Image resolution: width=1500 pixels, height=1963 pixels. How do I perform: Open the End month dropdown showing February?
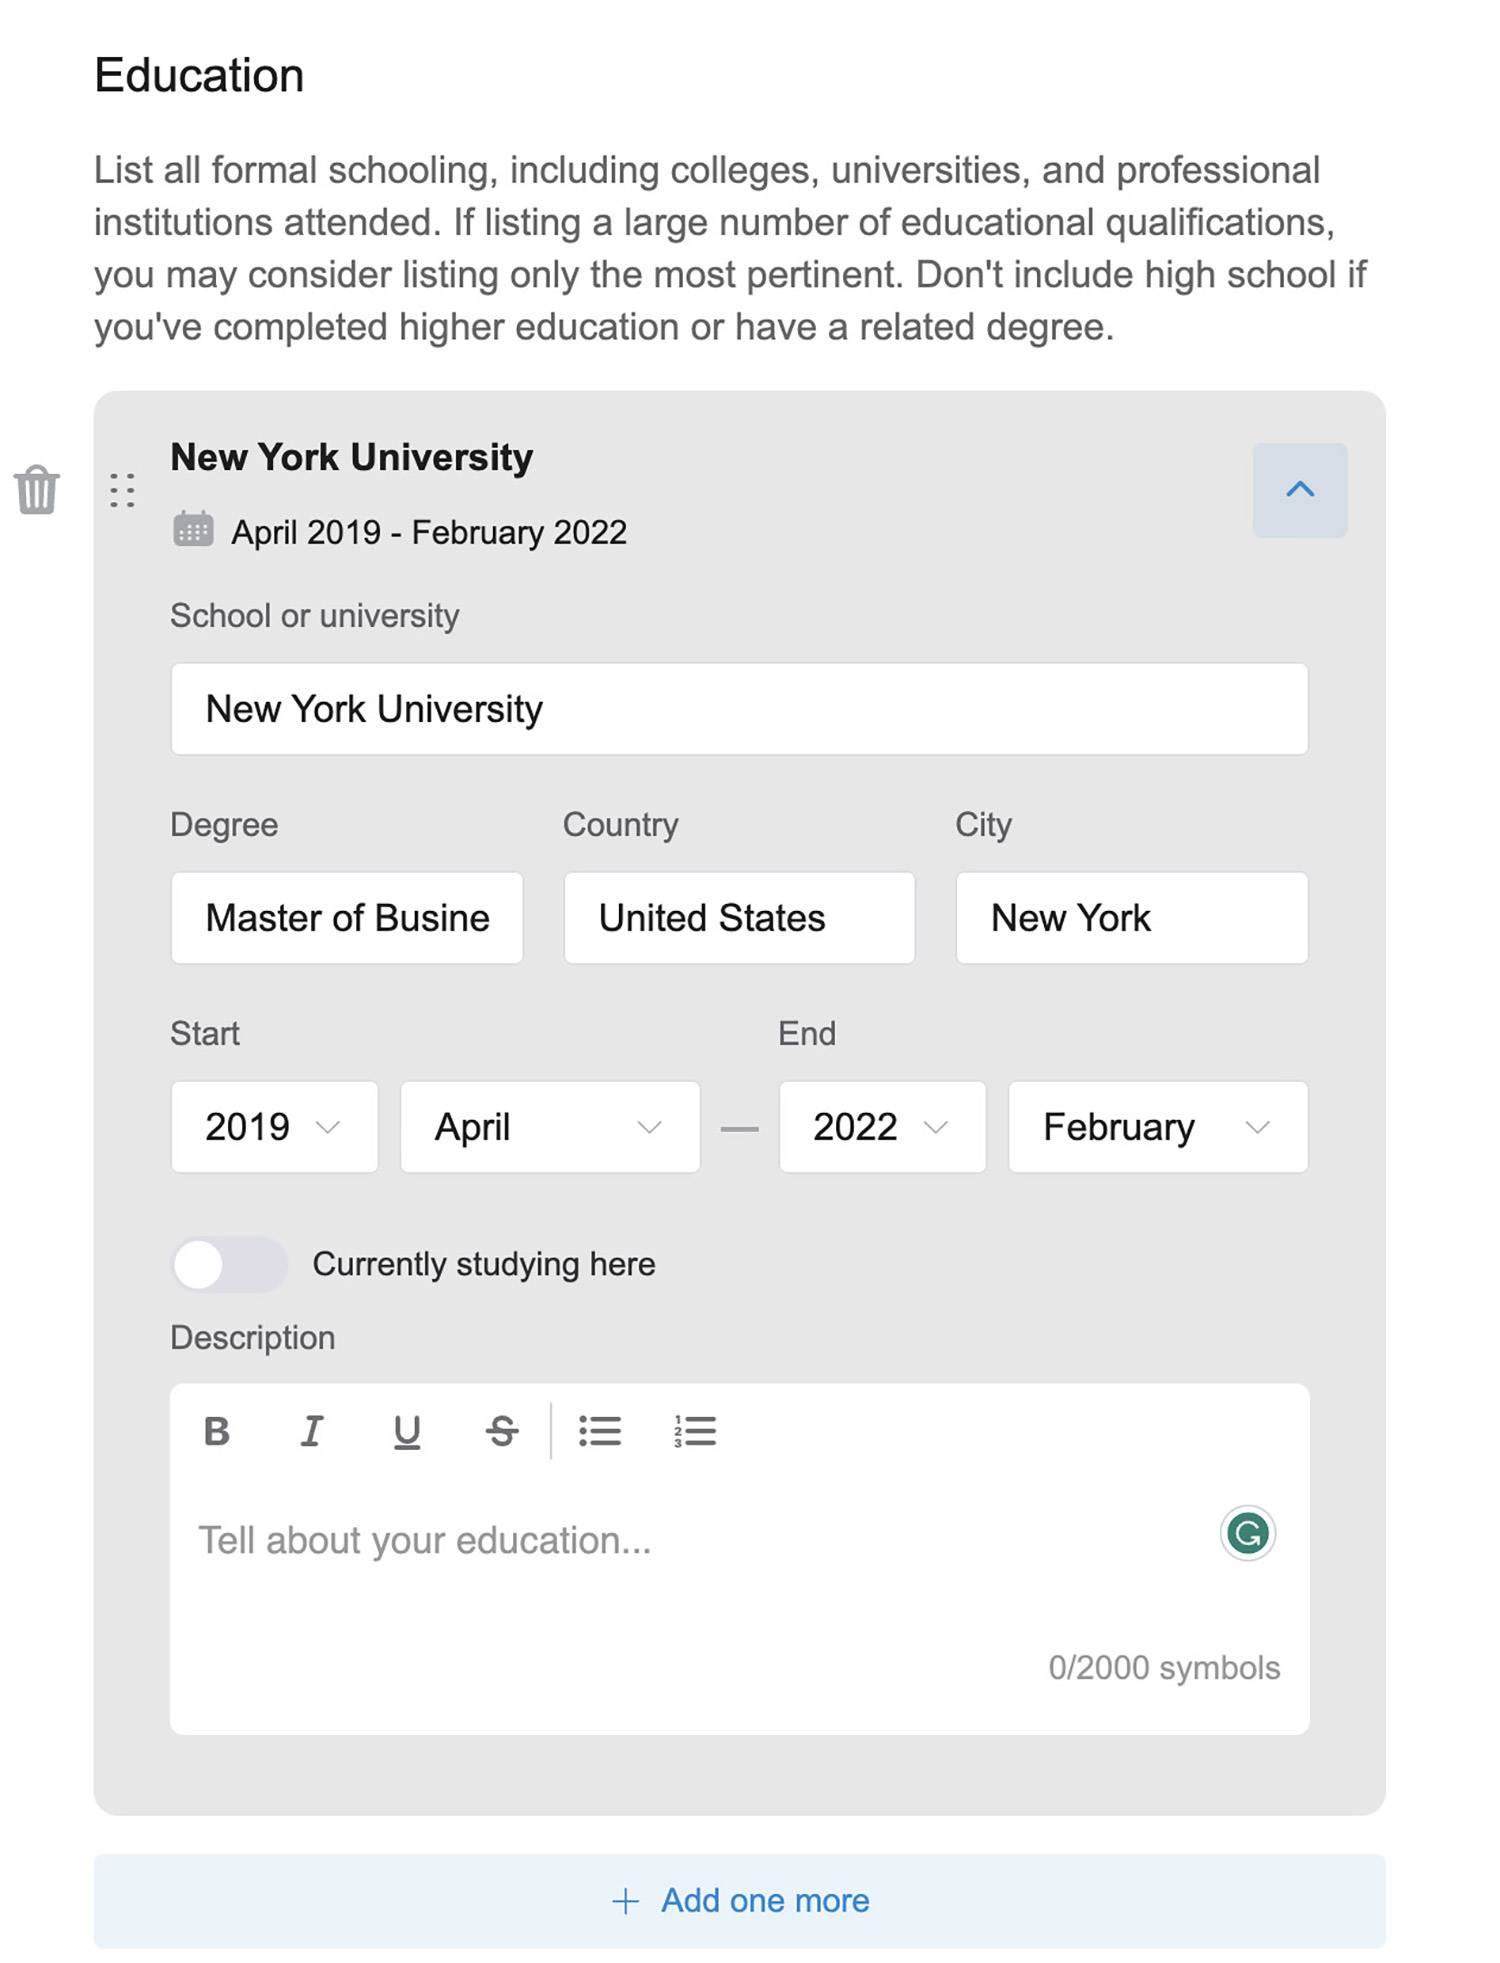pyautogui.click(x=1158, y=1127)
